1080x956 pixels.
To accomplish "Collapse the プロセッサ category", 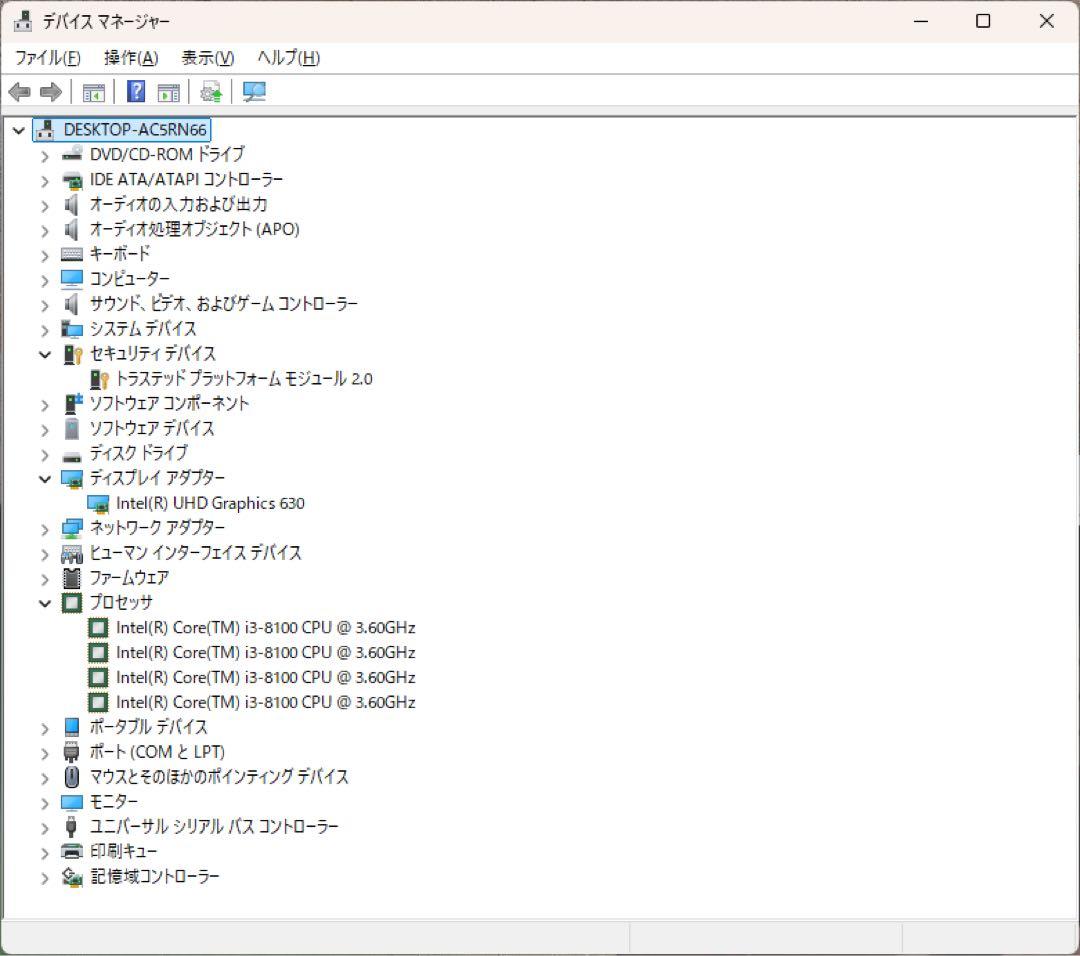I will point(44,603).
